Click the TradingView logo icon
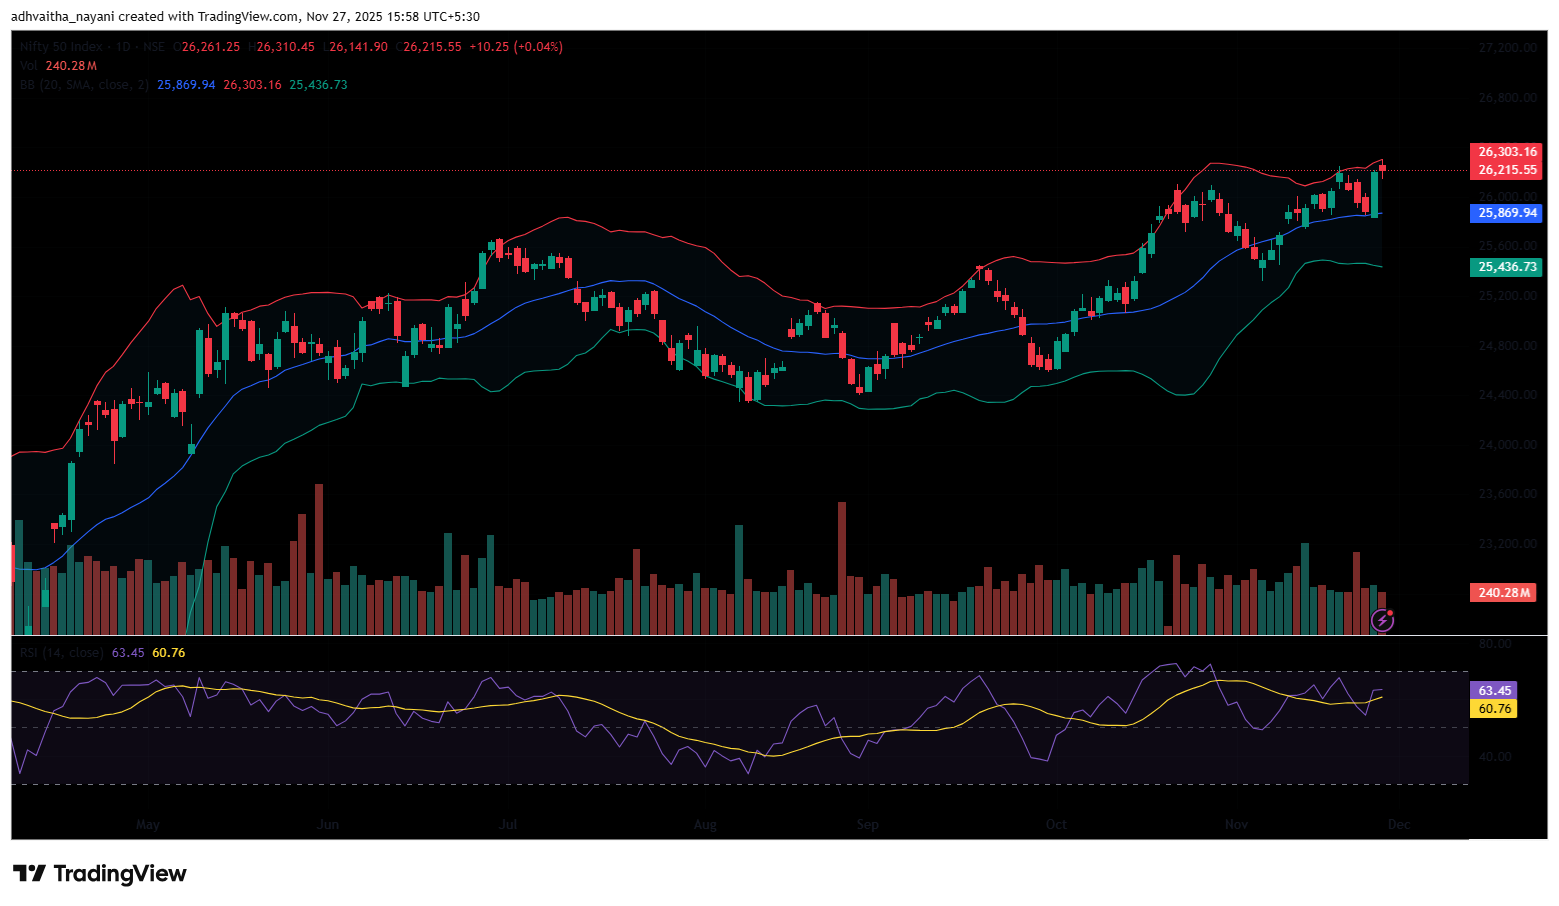The image size is (1559, 906). click(29, 874)
